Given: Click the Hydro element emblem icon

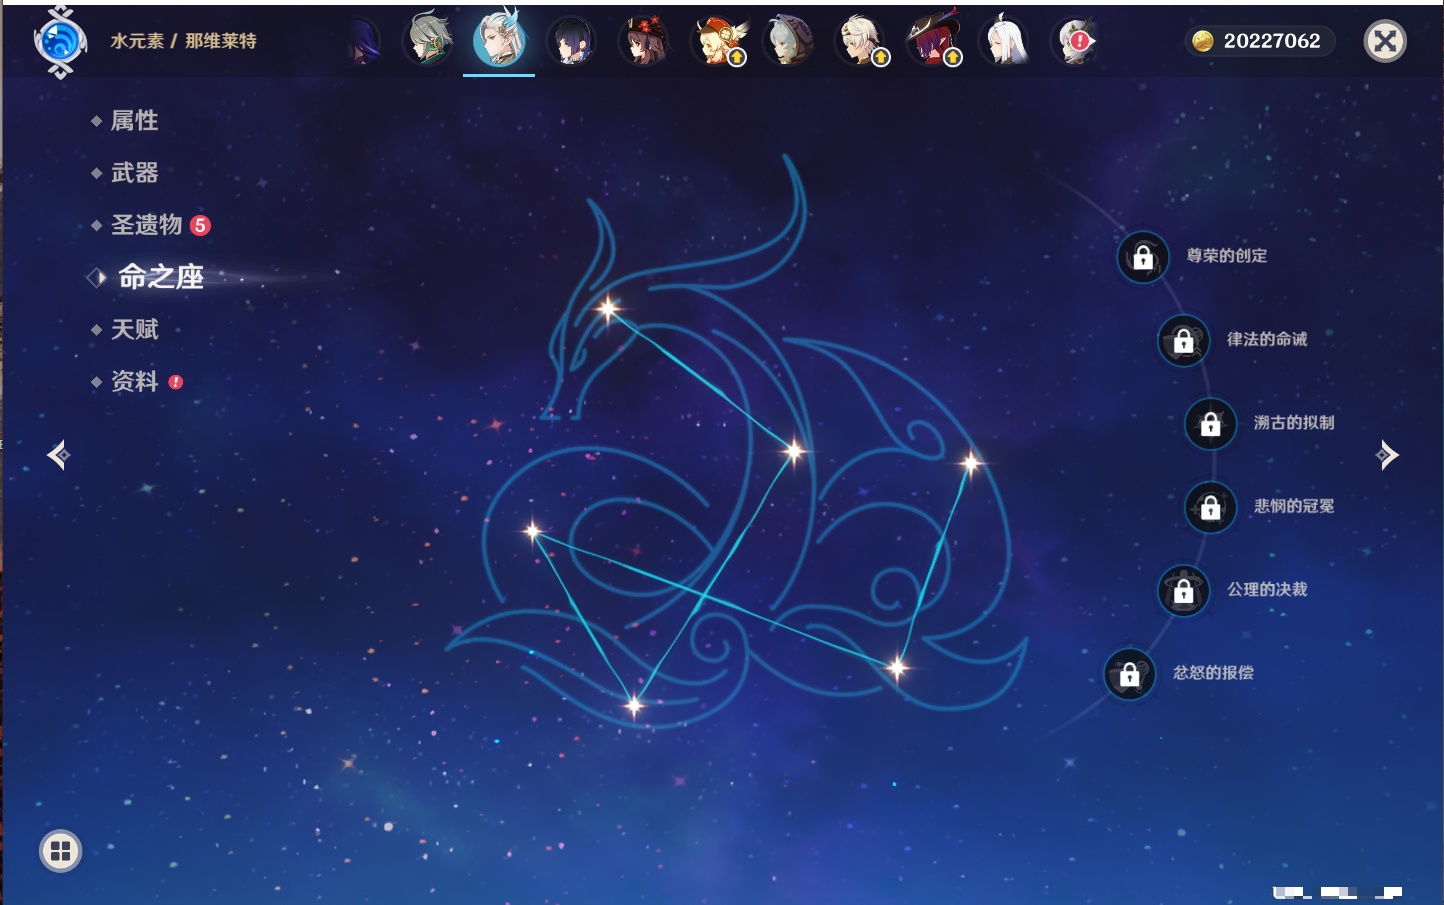Looking at the screenshot, I should click(x=60, y=42).
